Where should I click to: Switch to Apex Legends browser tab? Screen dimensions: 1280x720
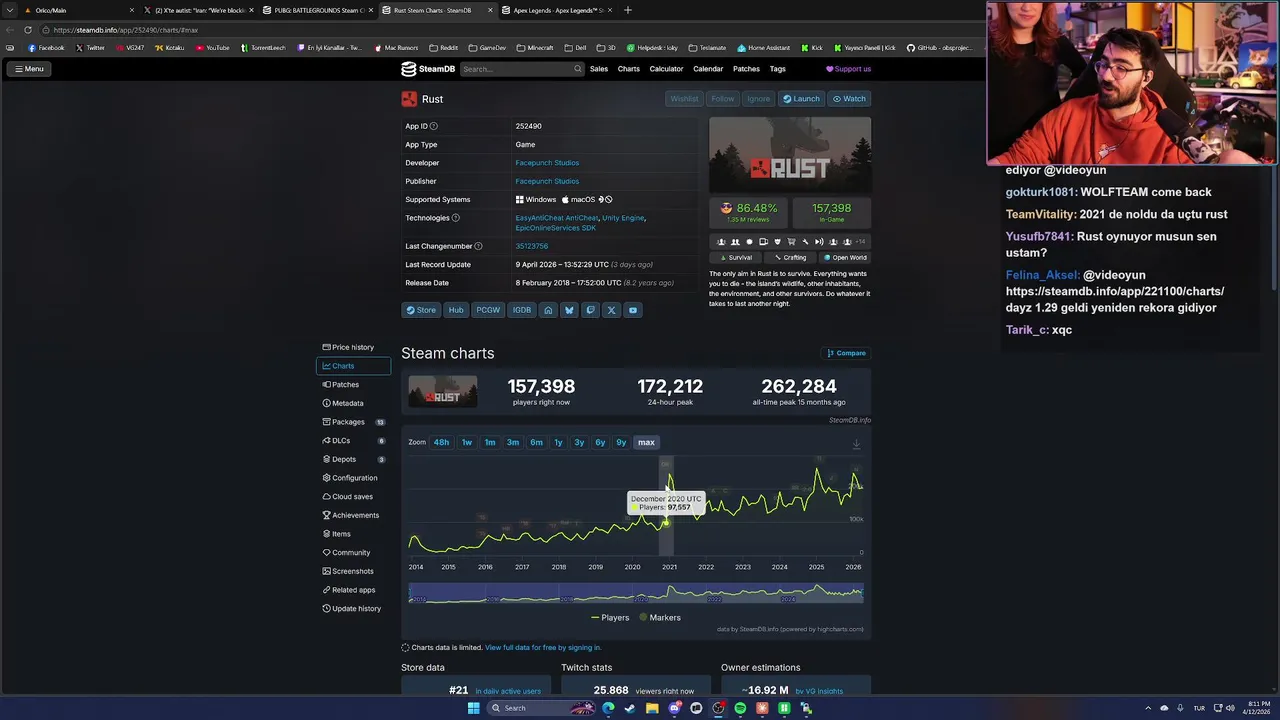pos(560,10)
